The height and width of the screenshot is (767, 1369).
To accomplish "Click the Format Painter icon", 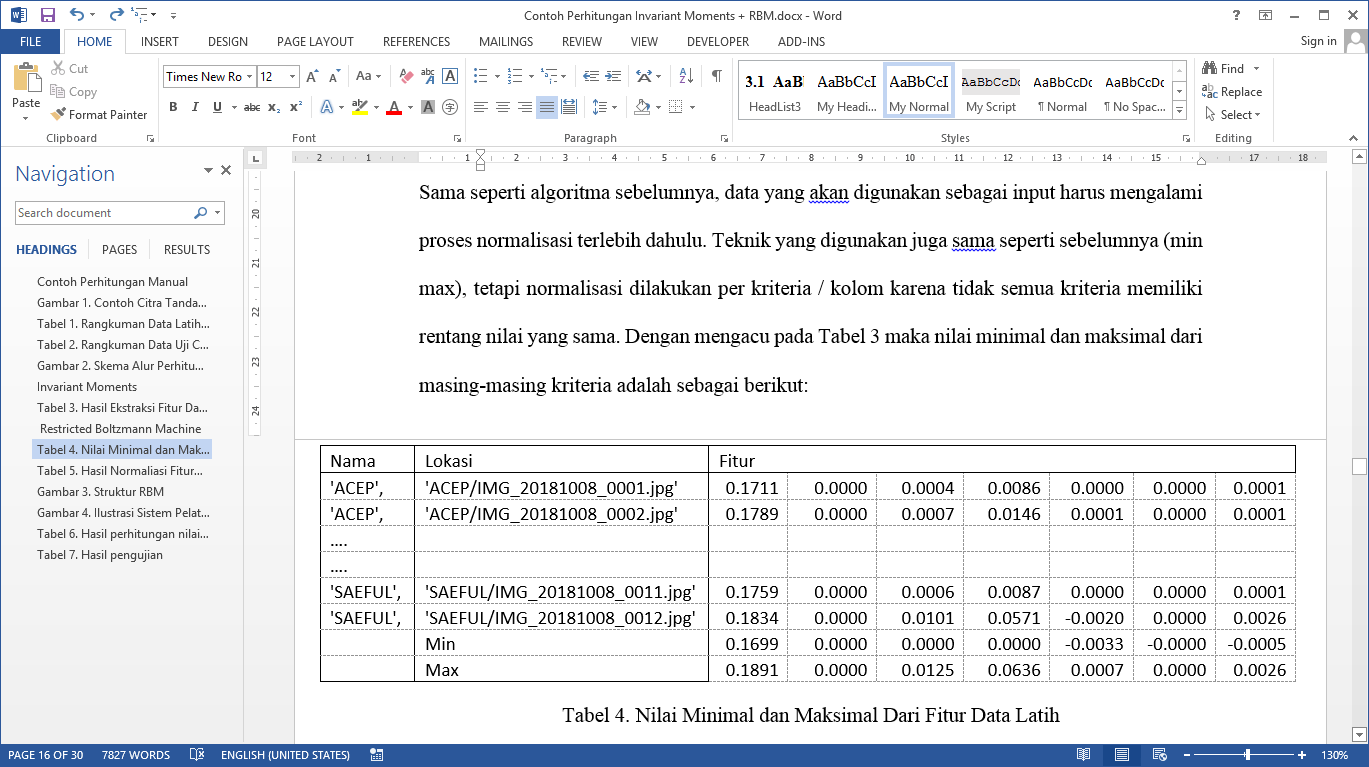I will 59,115.
